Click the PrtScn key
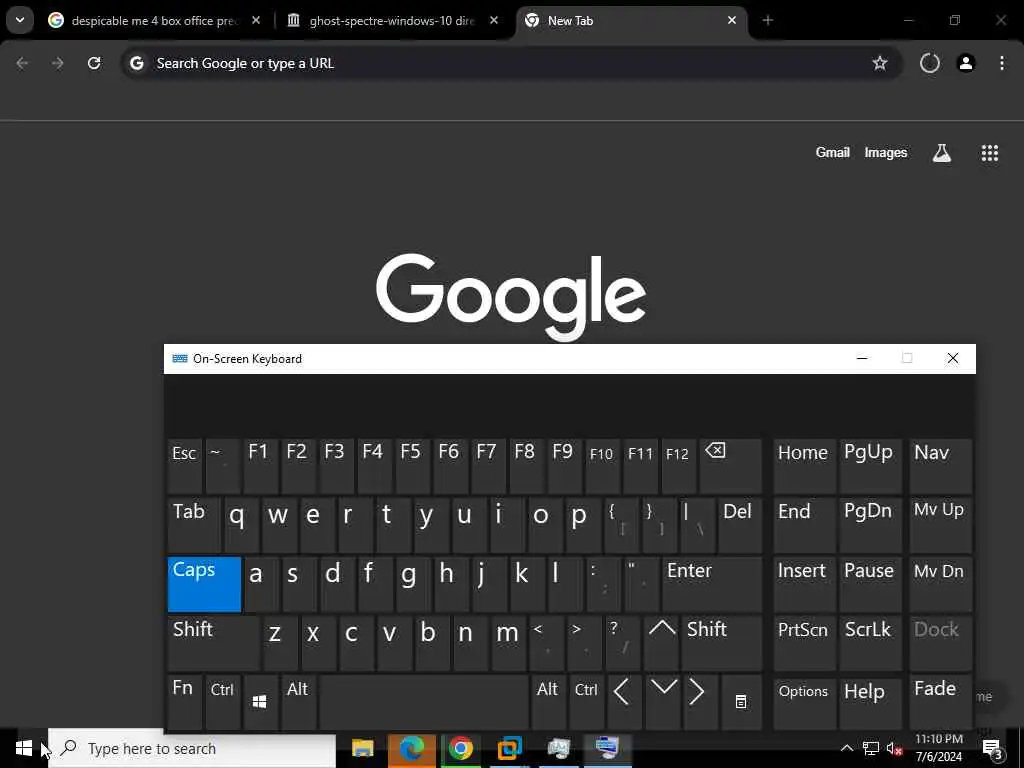Screen dimensions: 1024x768 tap(804, 643)
